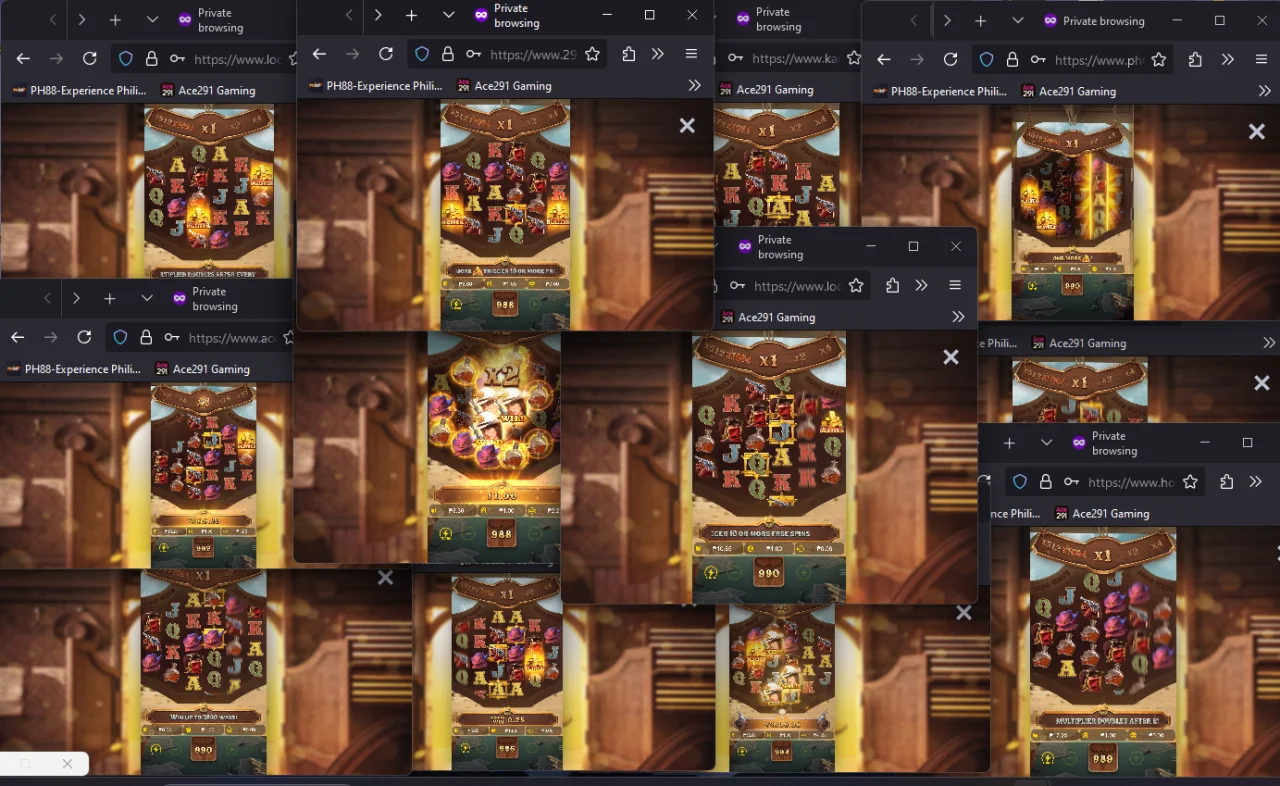Increase the bet beside the 990 center-right game
This screenshot has height=786, width=1280.
pos(803,574)
